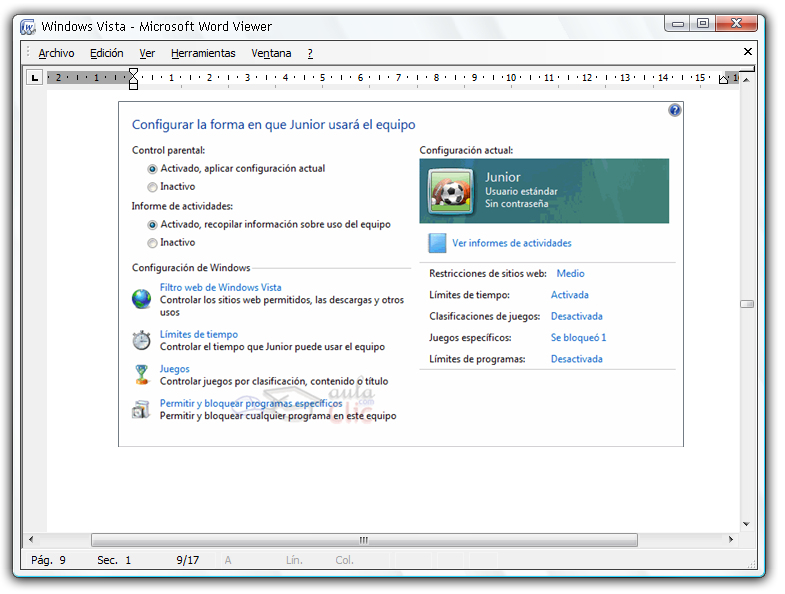
Task: Click Junior's soccer ball account picture
Action: (451, 190)
